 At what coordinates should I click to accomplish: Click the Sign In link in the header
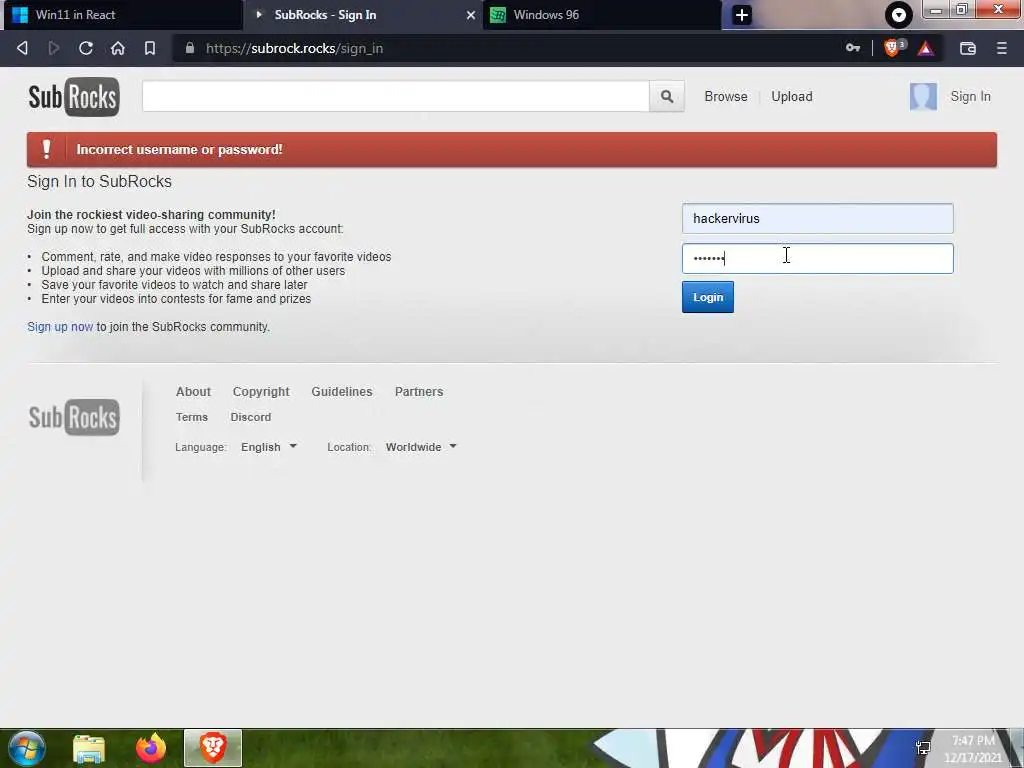pos(970,97)
